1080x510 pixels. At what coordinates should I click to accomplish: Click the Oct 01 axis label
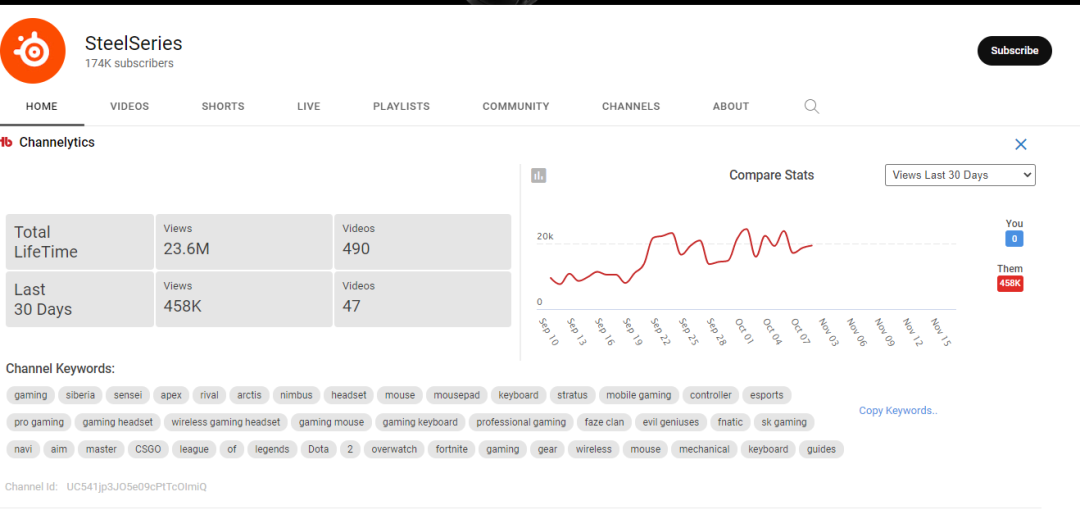(x=743, y=332)
